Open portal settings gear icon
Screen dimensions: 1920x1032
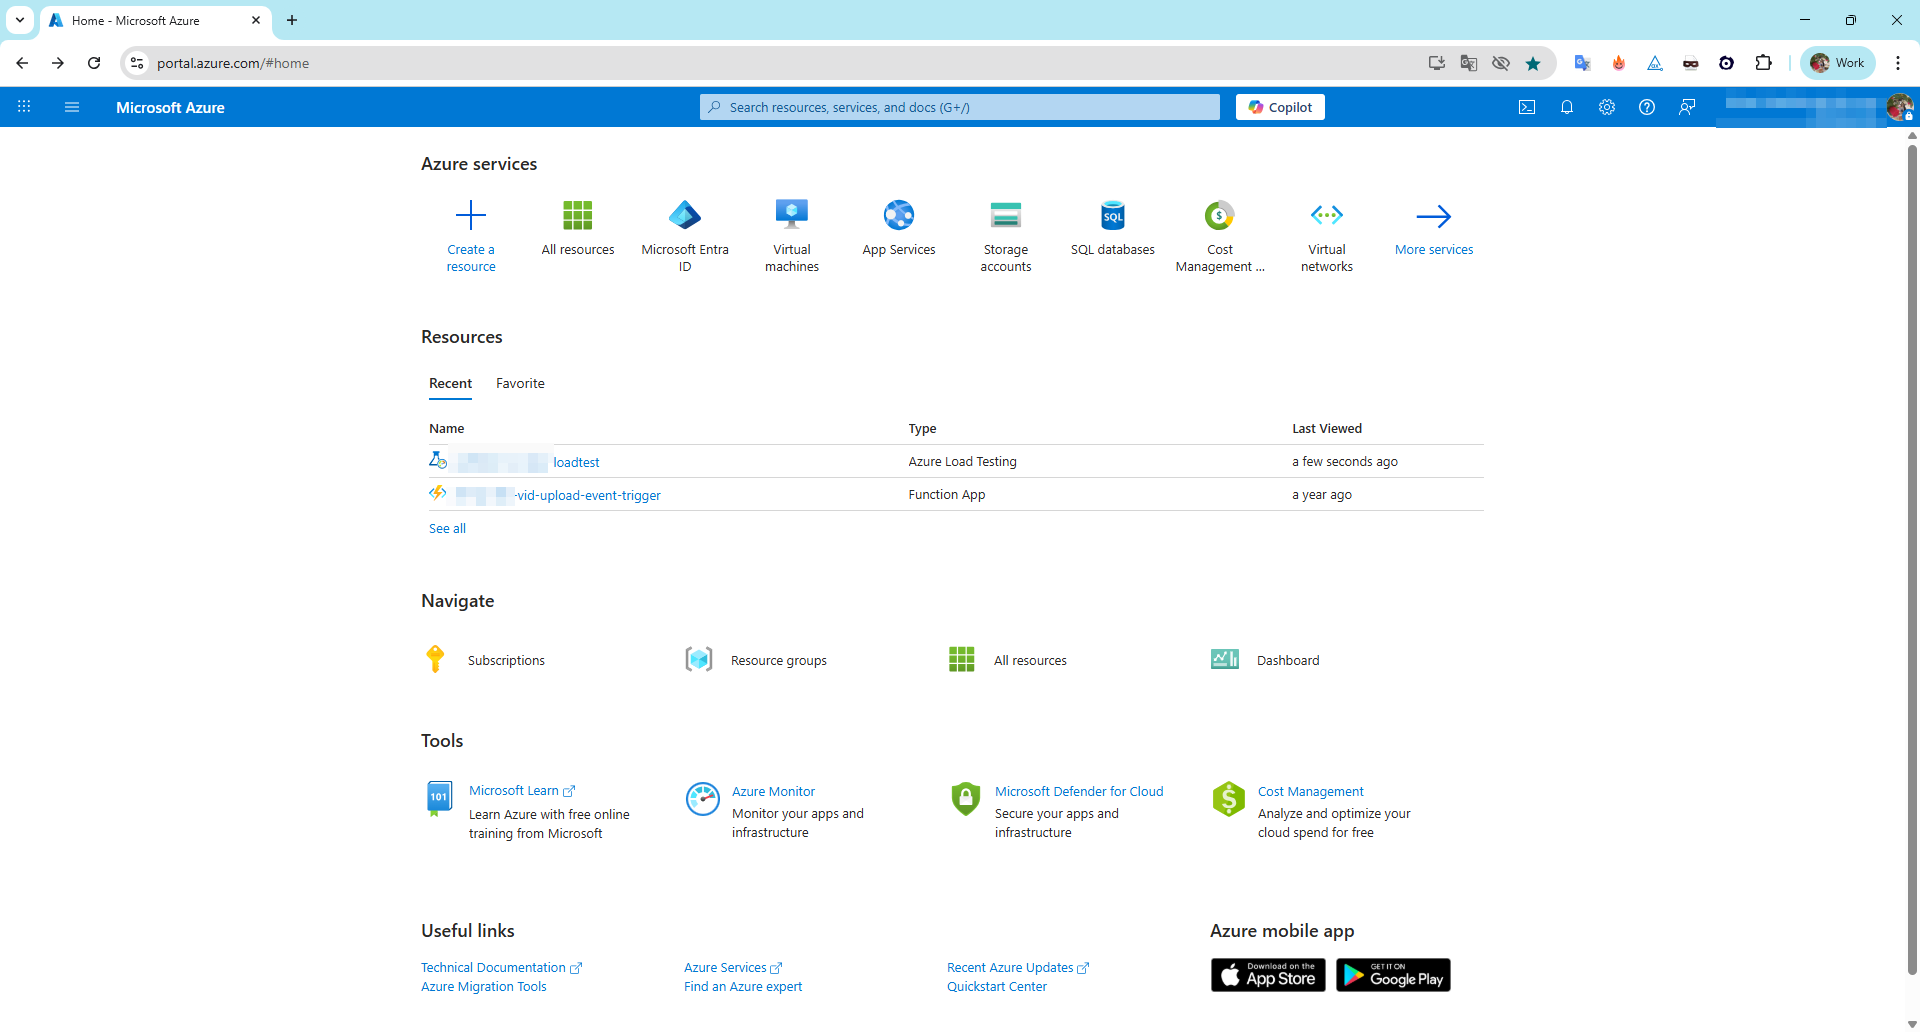1607,107
